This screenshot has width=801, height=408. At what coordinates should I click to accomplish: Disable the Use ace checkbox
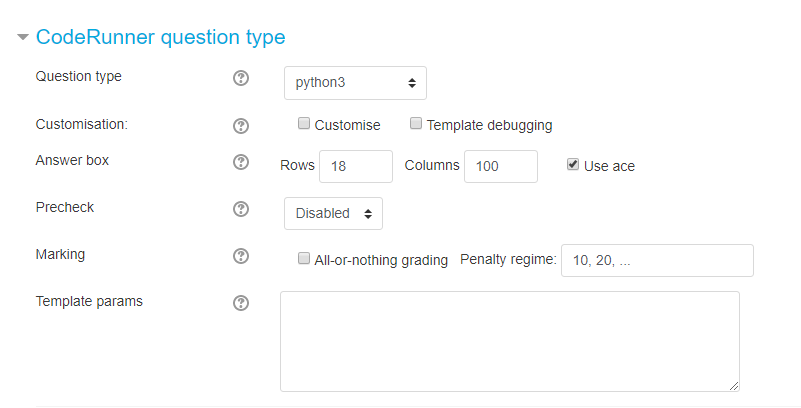[x=573, y=164]
